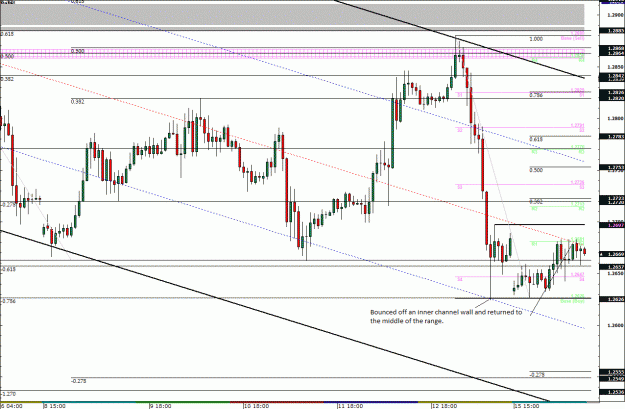The width and height of the screenshot is (625, 409).
Task: Select the purple 1.2697 price tag
Action: 612,225
